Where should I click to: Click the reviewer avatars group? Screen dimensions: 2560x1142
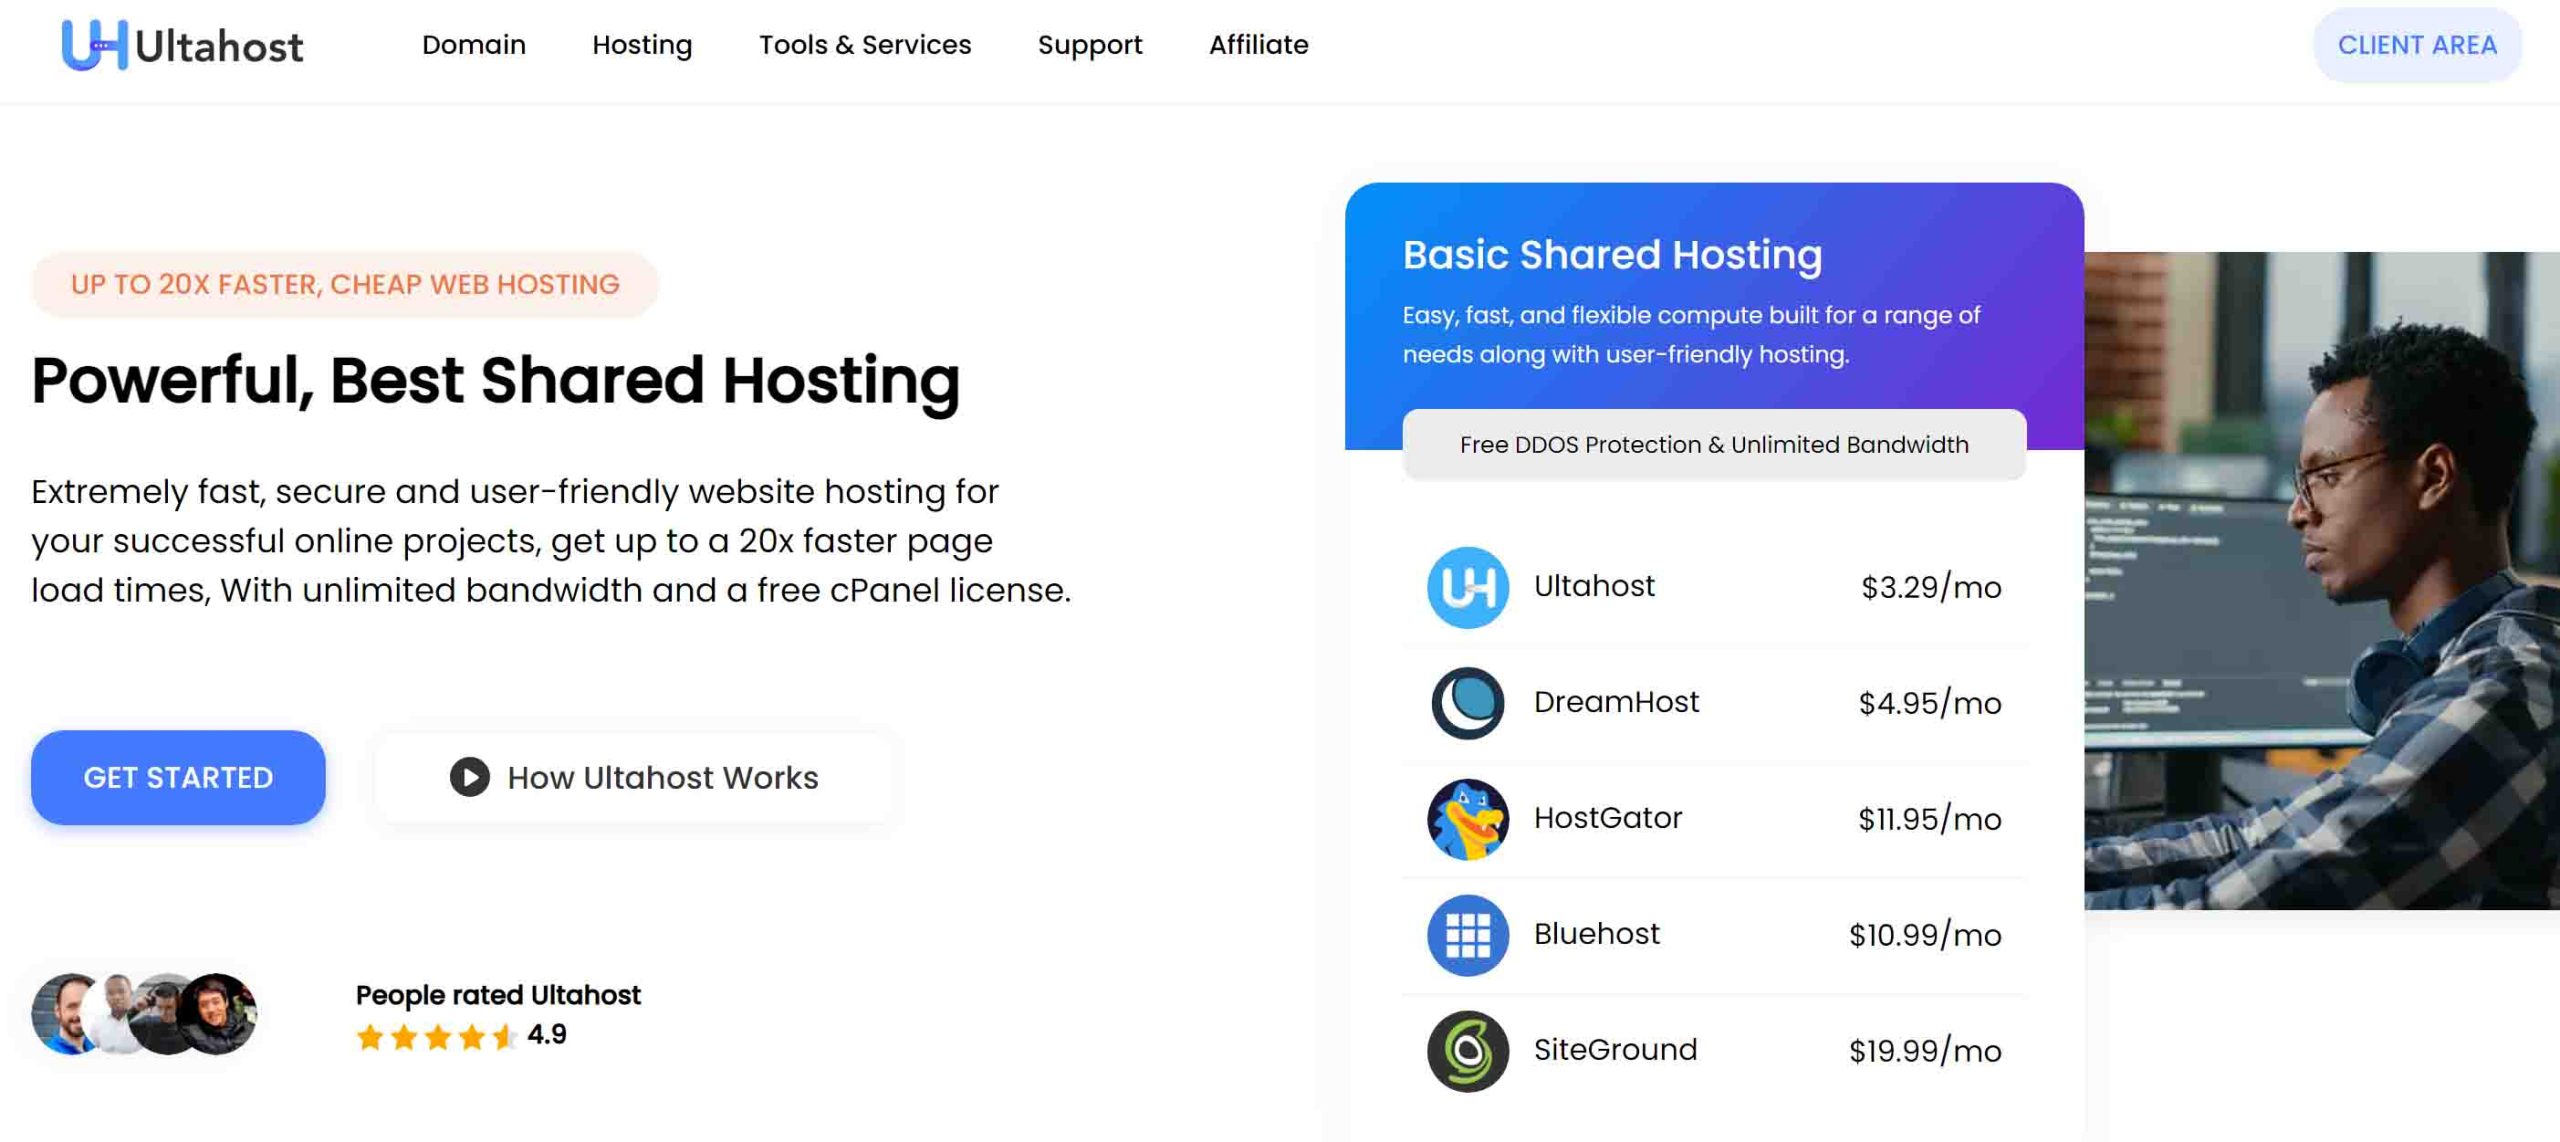[x=144, y=1013]
